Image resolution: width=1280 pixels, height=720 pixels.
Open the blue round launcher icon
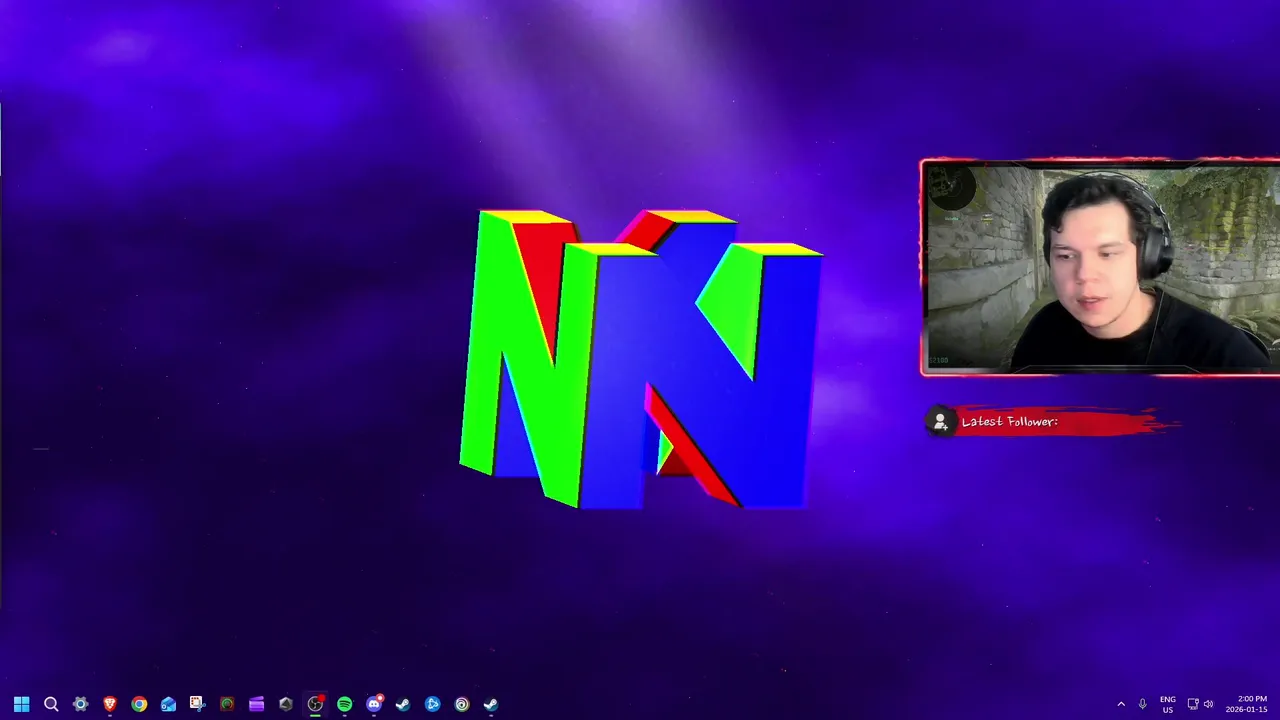pyautogui.click(x=432, y=704)
